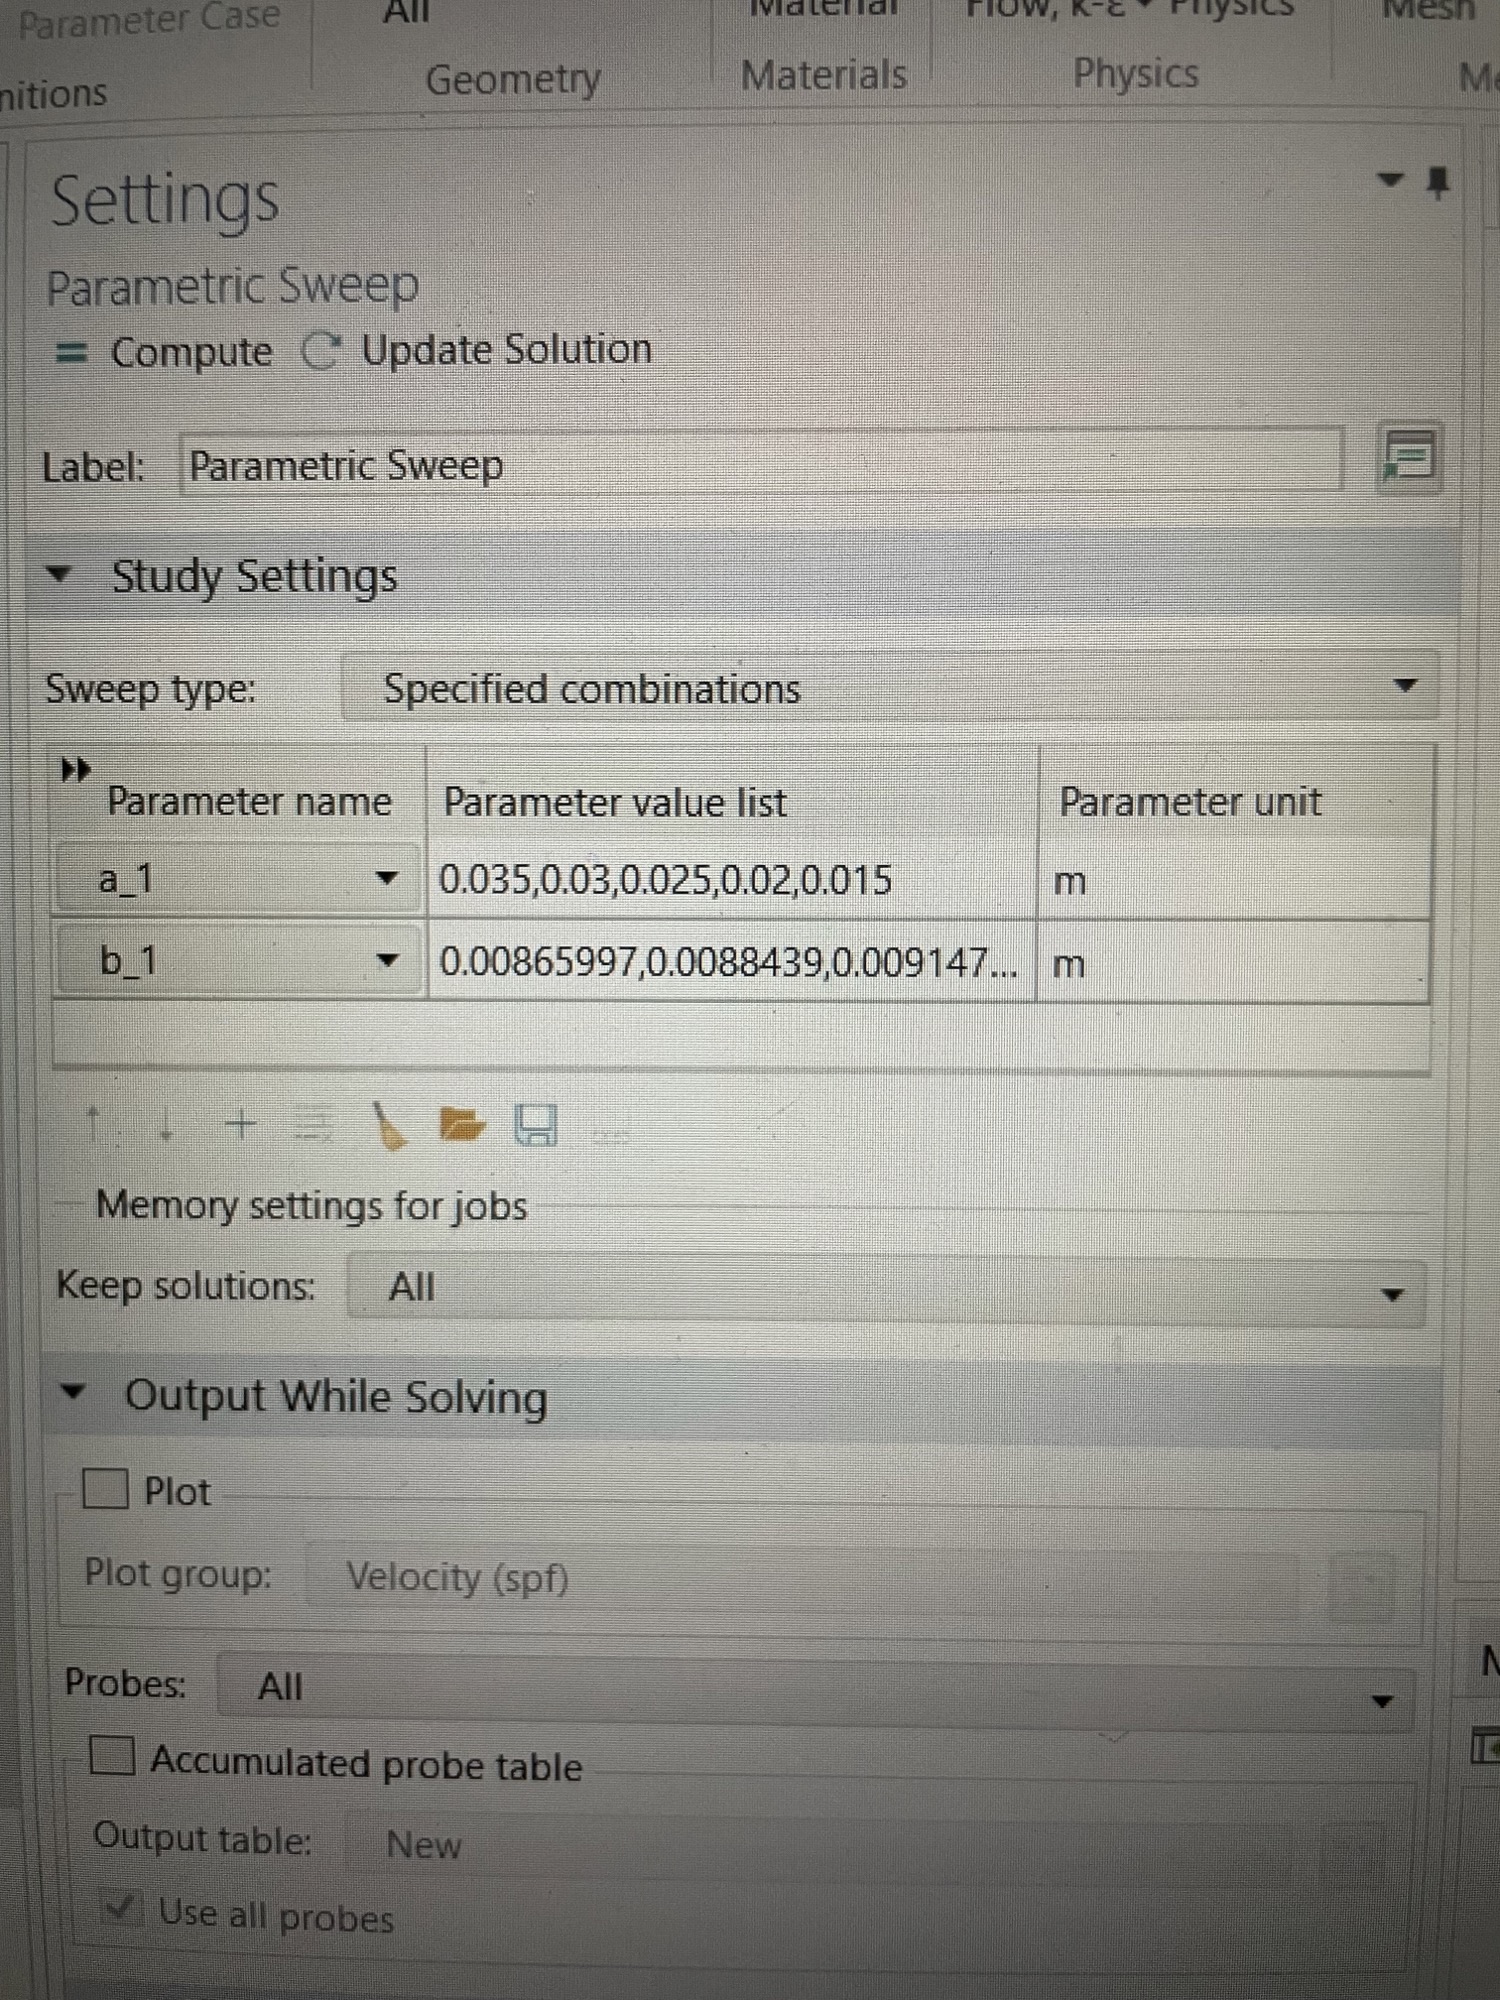Viewport: 1500px width, 2000px height.
Task: Add a parameter row with plus icon
Action: 240,1125
